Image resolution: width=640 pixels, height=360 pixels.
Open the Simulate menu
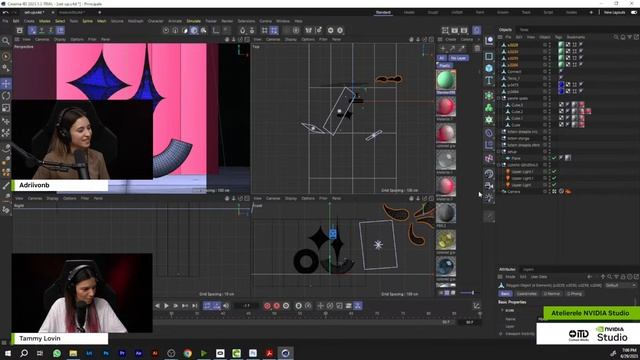(x=193, y=21)
